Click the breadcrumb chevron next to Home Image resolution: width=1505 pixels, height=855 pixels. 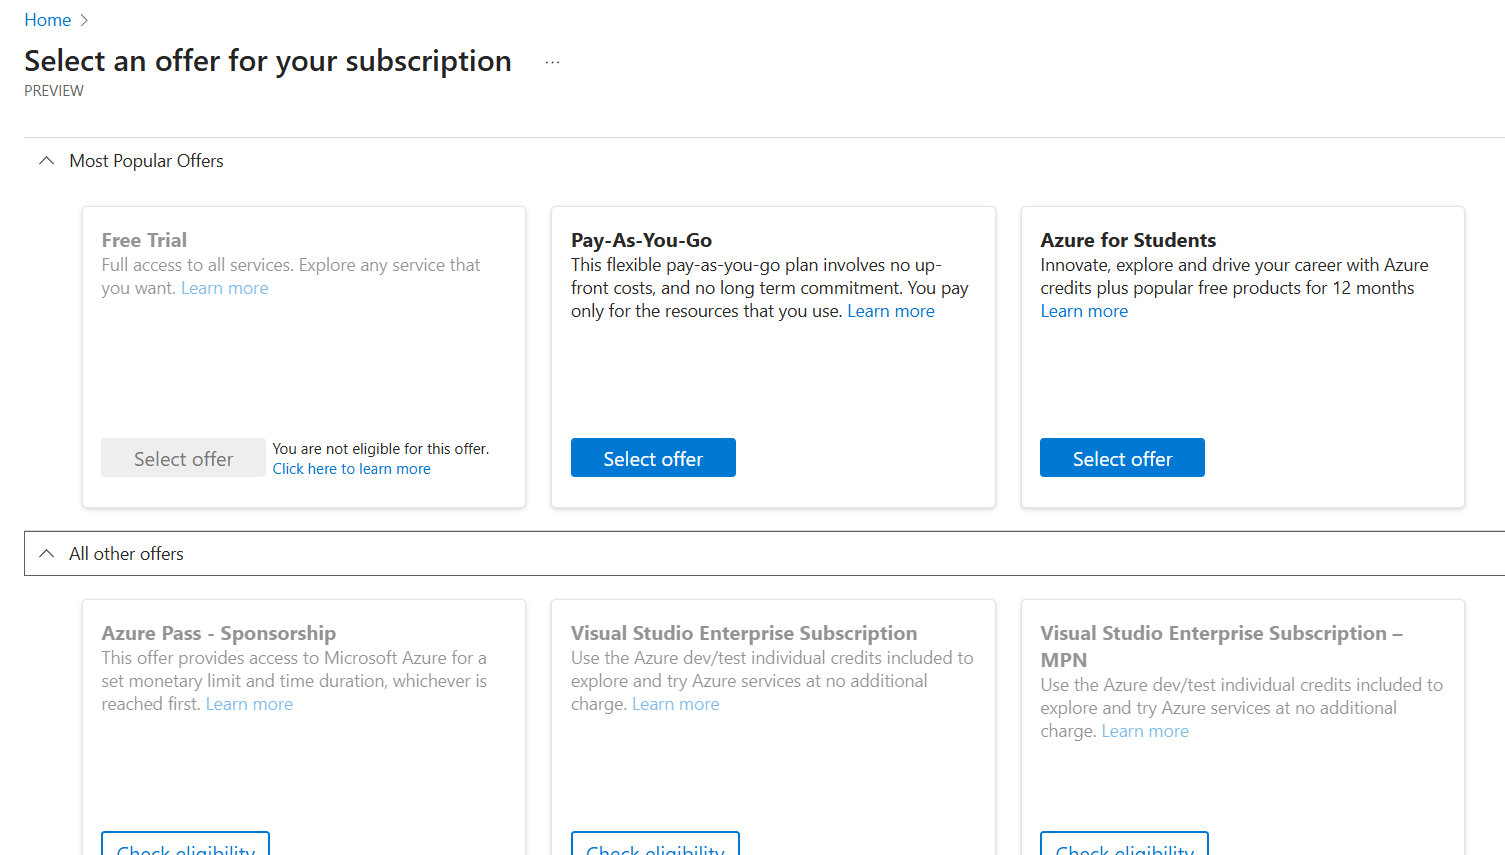coord(84,20)
